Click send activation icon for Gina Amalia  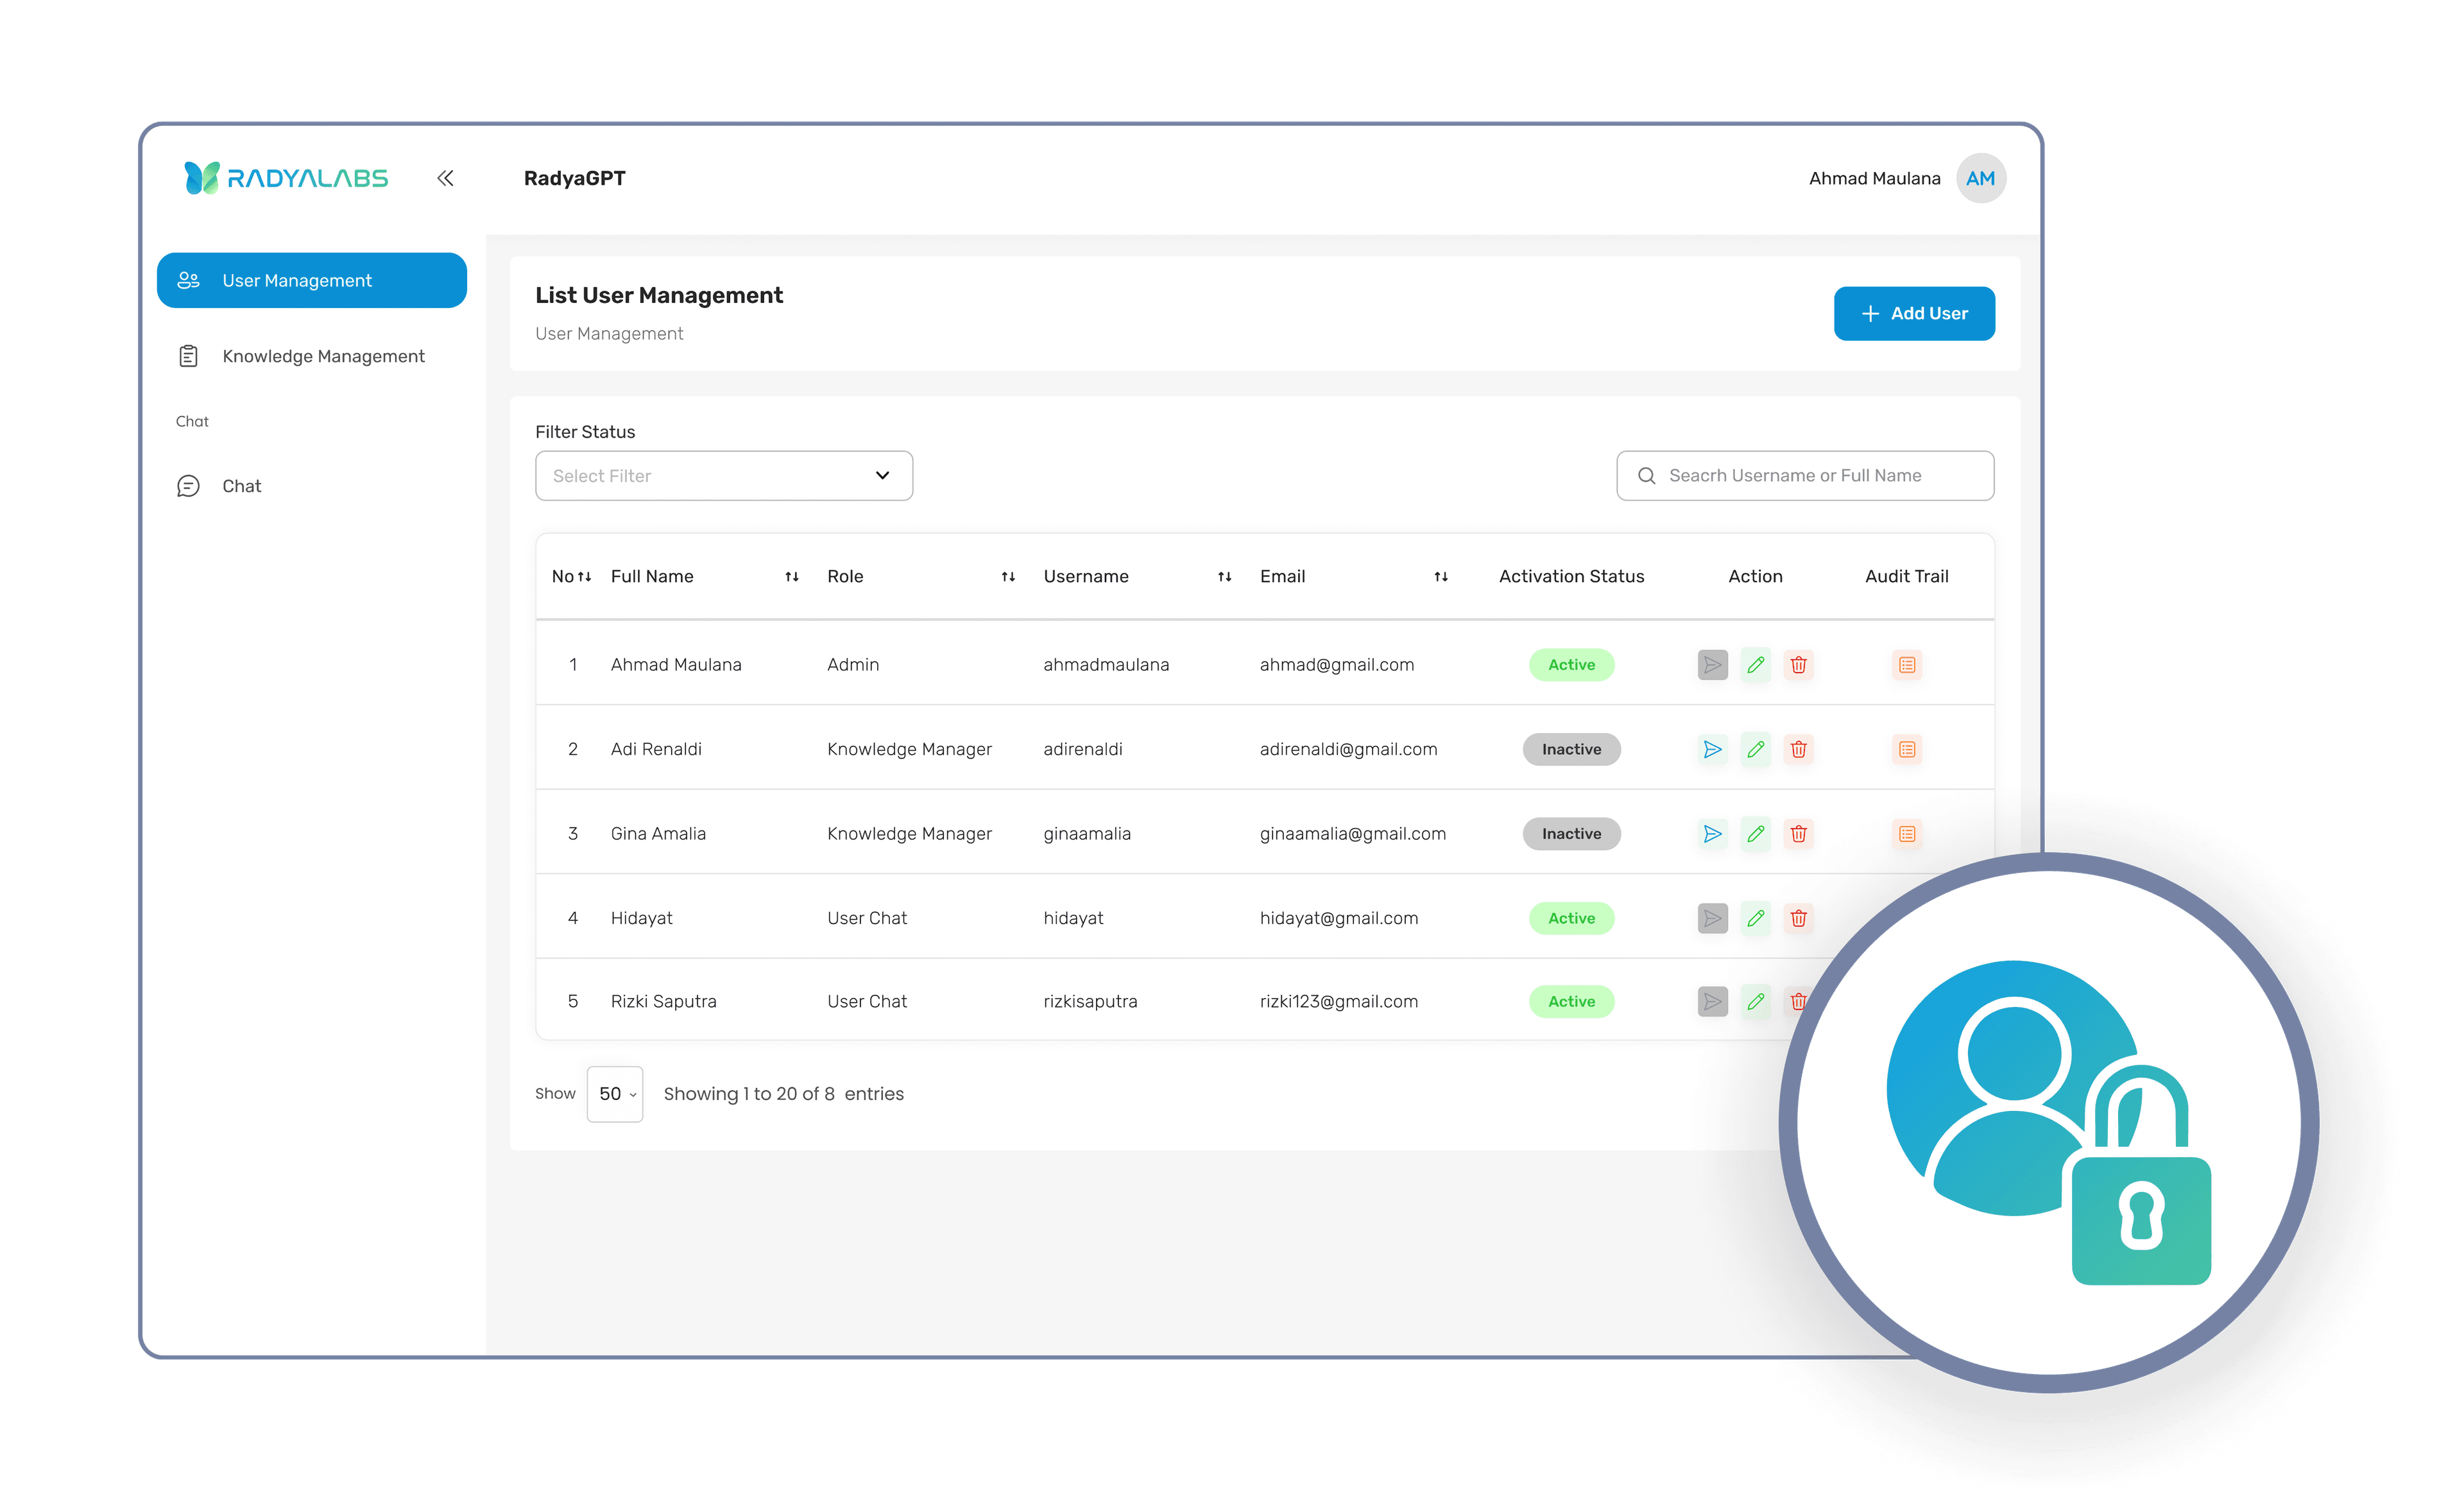pos(1712,834)
